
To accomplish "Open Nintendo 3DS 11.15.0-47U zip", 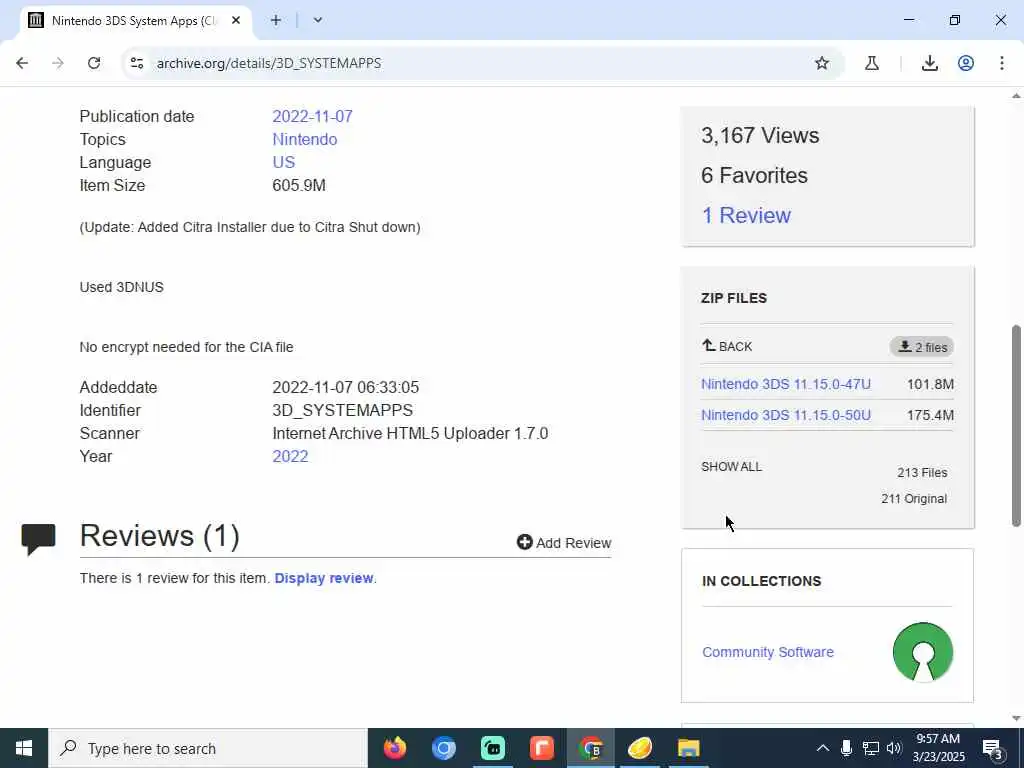I will pyautogui.click(x=786, y=384).
